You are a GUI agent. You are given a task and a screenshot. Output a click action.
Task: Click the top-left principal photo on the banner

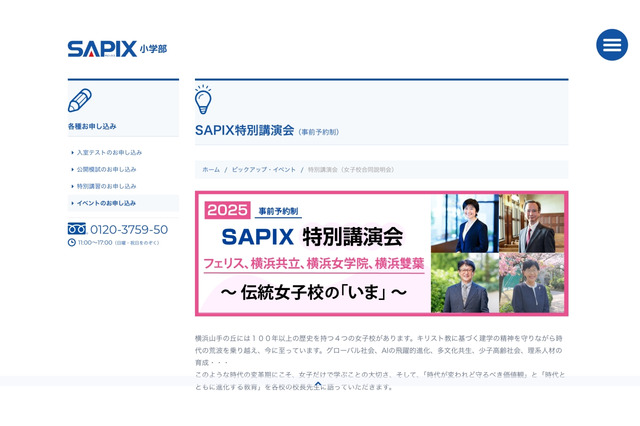[465, 223]
